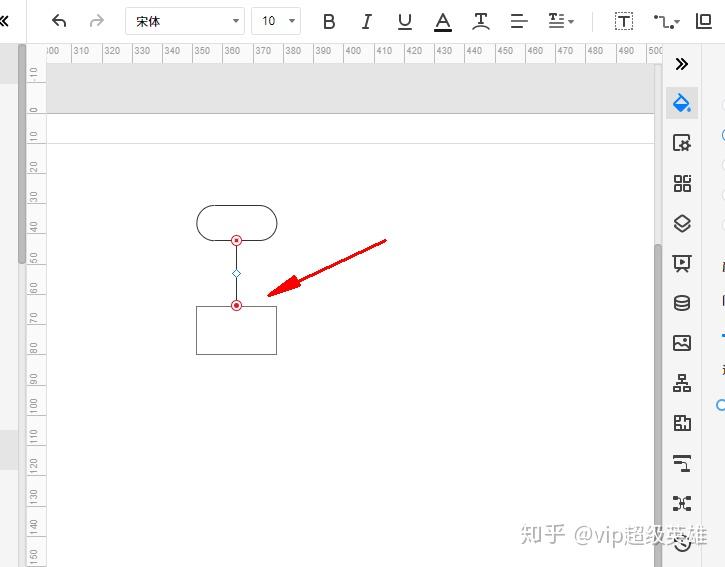This screenshot has width=725, height=567.
Task: Open the image picture panel
Action: tap(682, 343)
